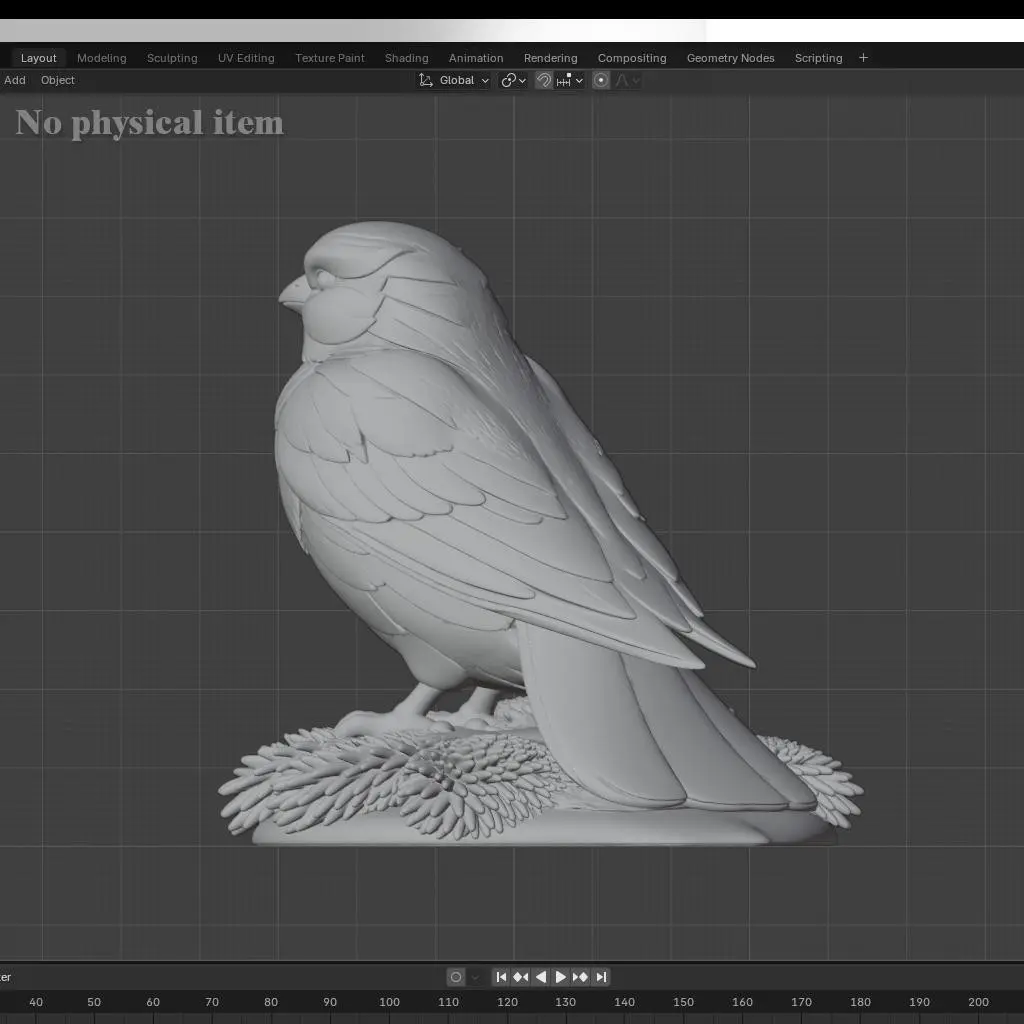Screen dimensions: 1024x1024
Task: Click frame 100 on the timeline
Action: 389,1002
